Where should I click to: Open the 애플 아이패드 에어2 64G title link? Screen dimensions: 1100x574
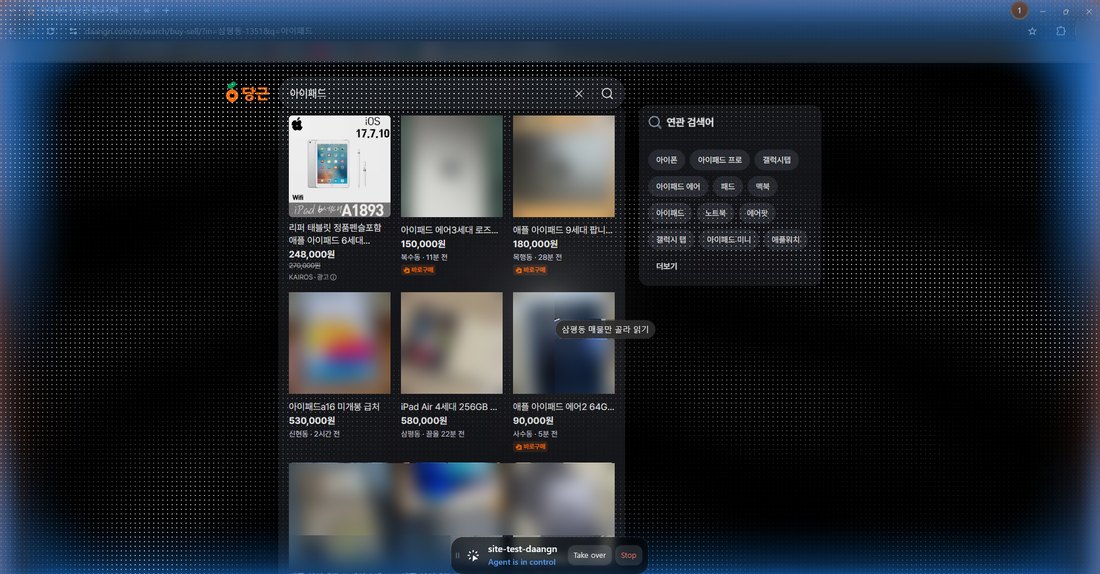point(563,407)
